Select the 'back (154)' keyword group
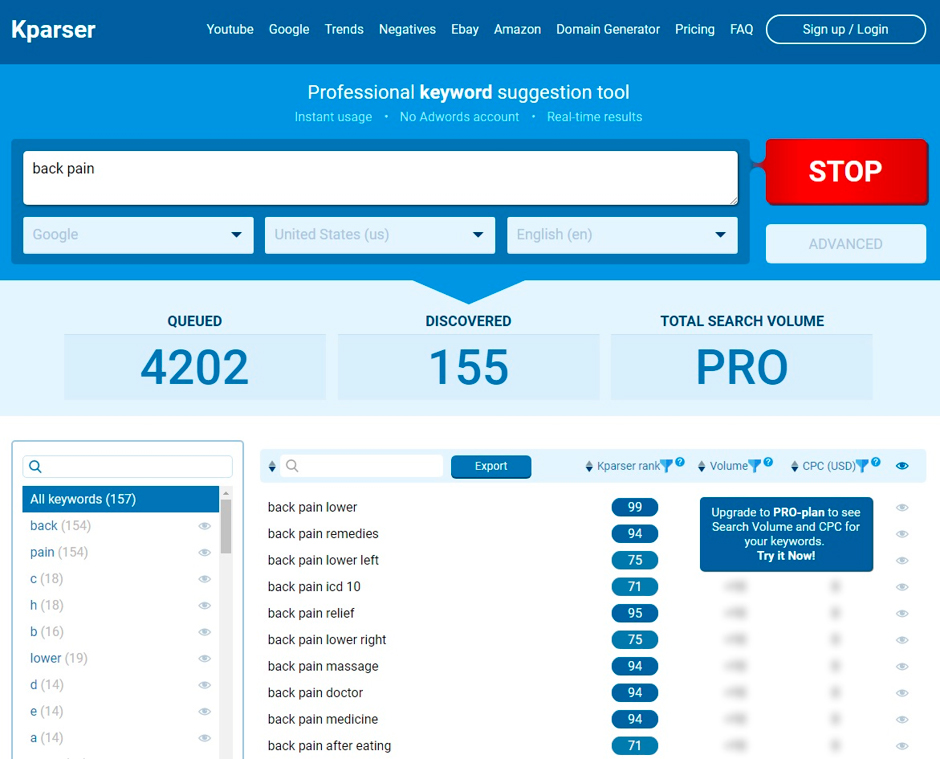Image resolution: width=940 pixels, height=759 pixels. 61,526
